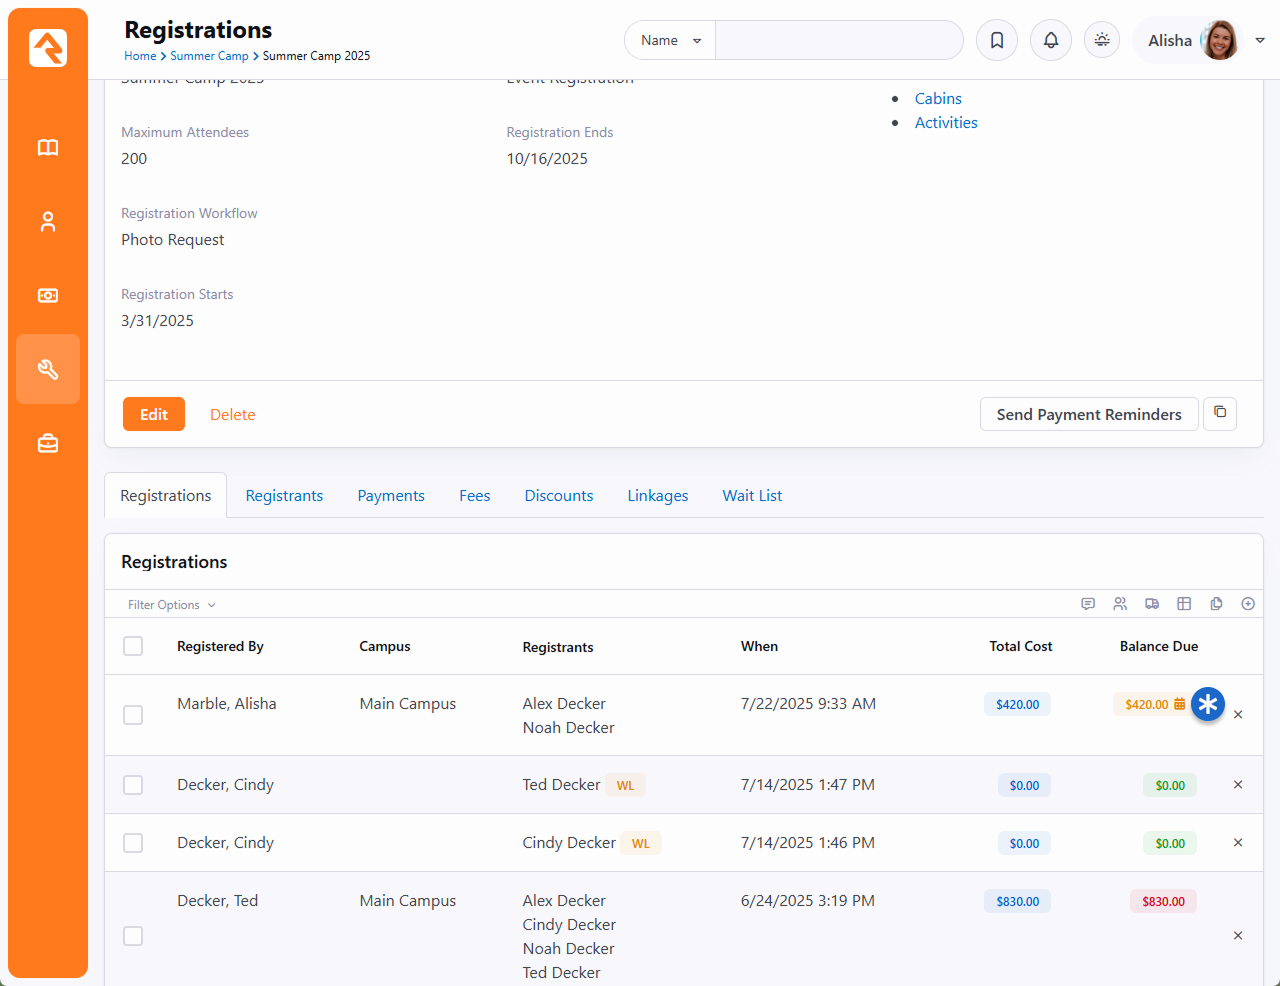Expand the Filter Options section

(x=171, y=605)
